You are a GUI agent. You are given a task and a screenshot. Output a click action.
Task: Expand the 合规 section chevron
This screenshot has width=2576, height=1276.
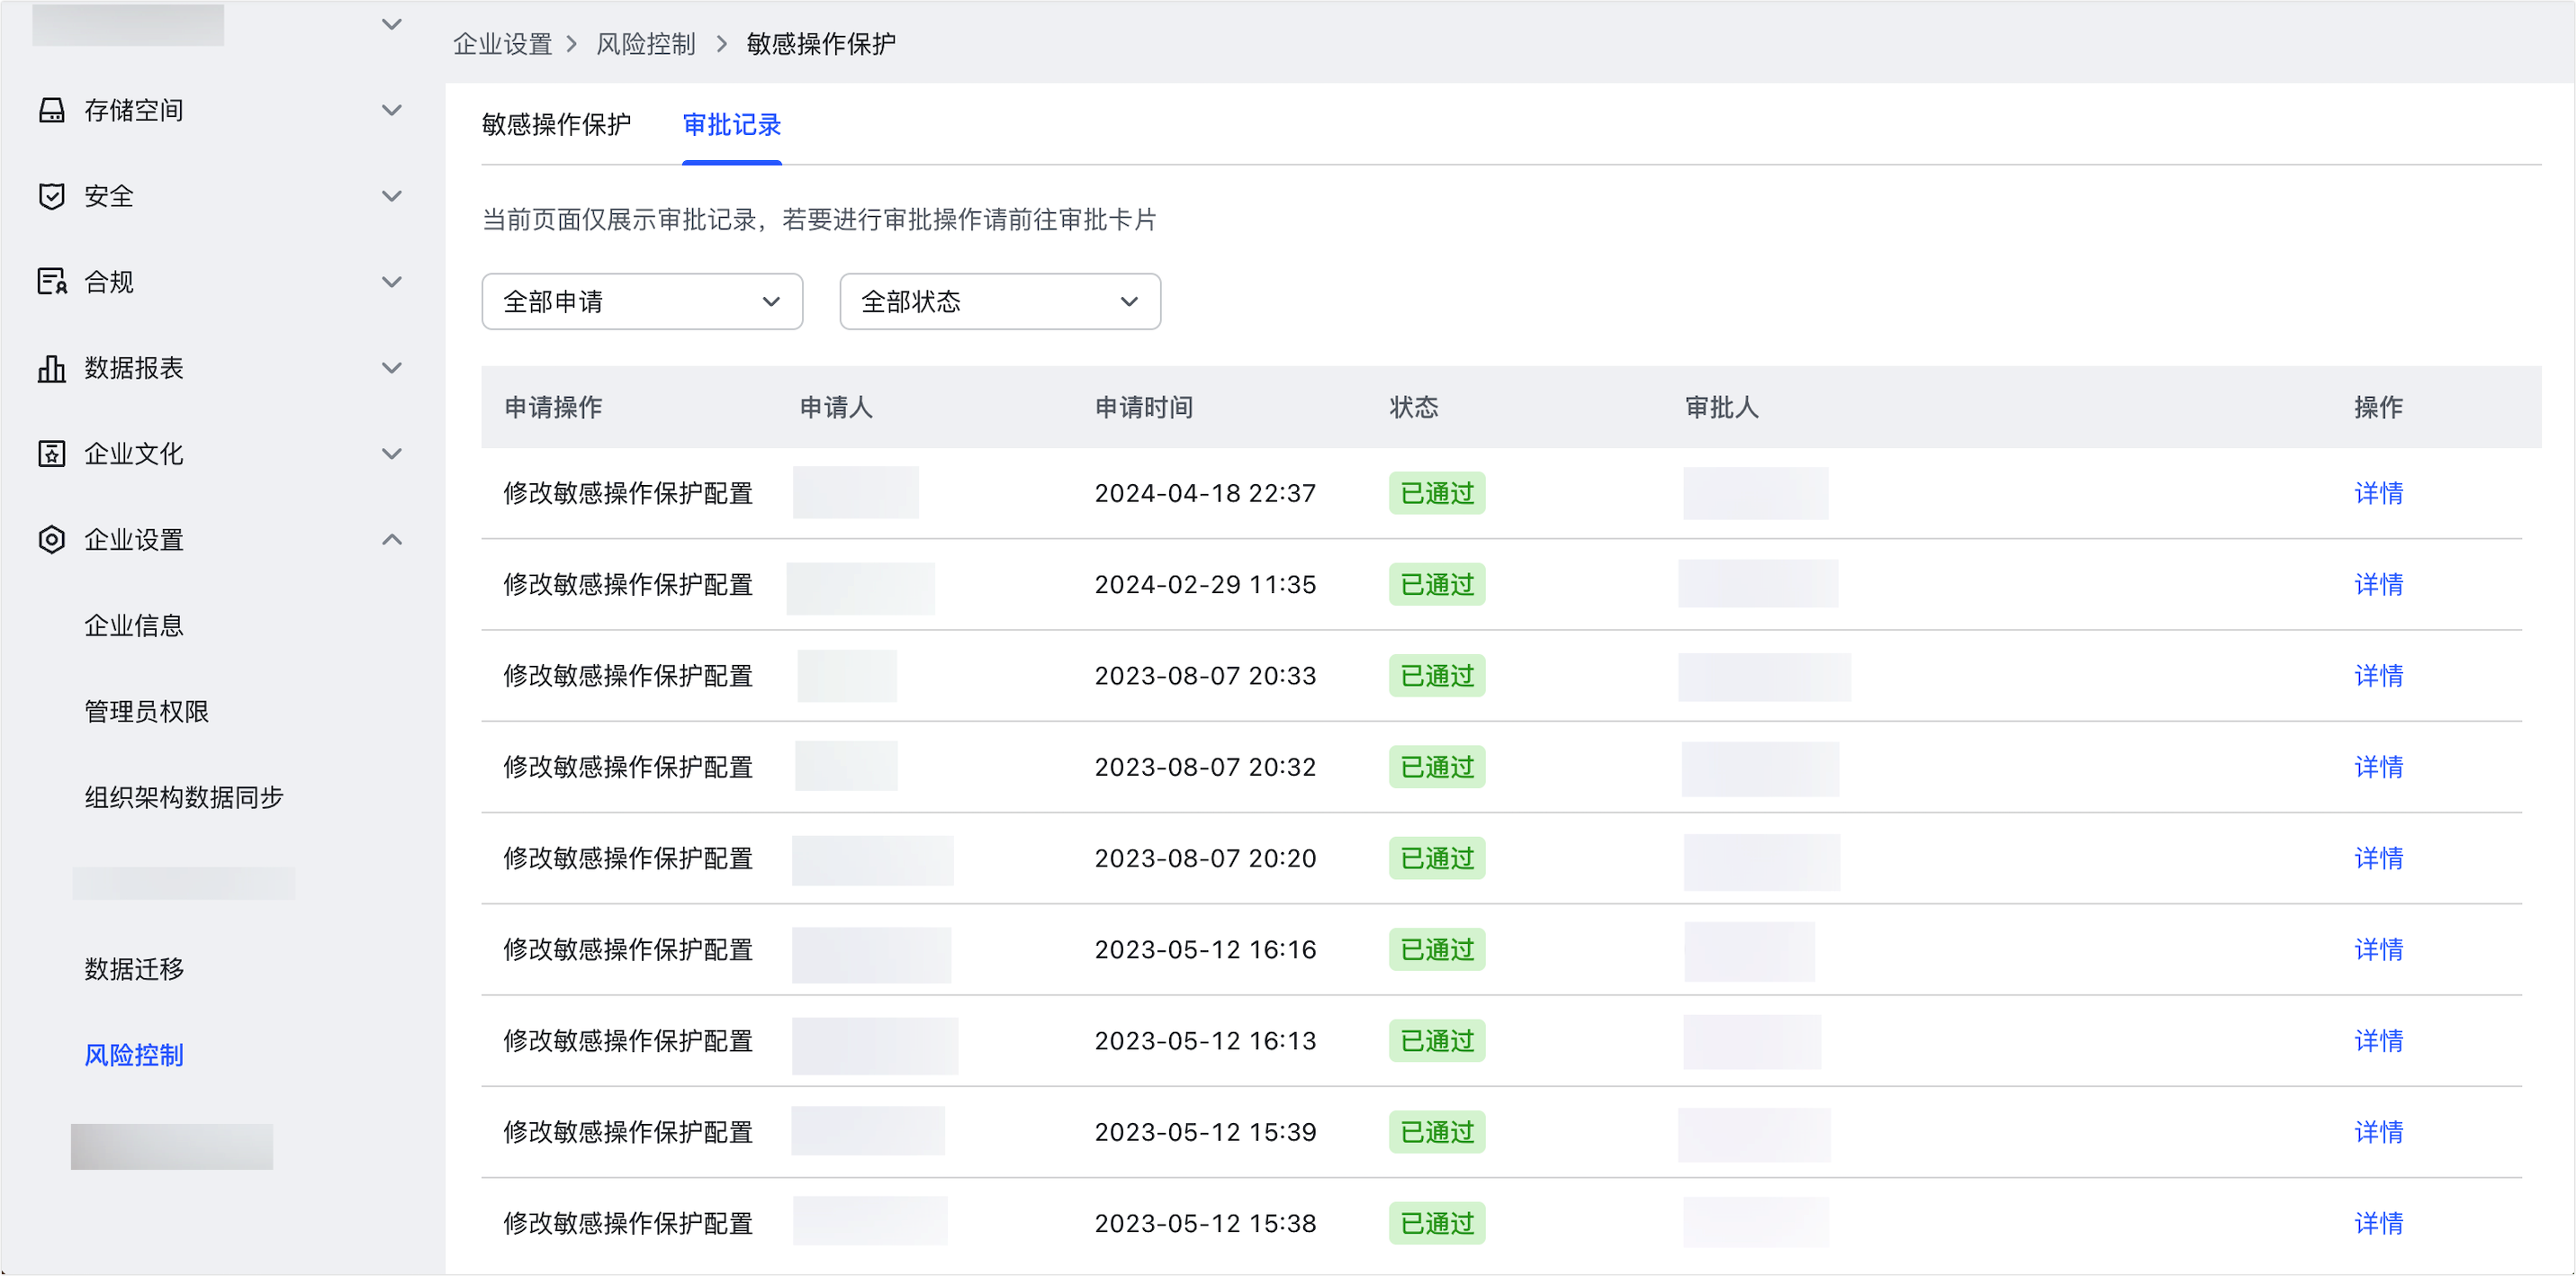pos(392,282)
